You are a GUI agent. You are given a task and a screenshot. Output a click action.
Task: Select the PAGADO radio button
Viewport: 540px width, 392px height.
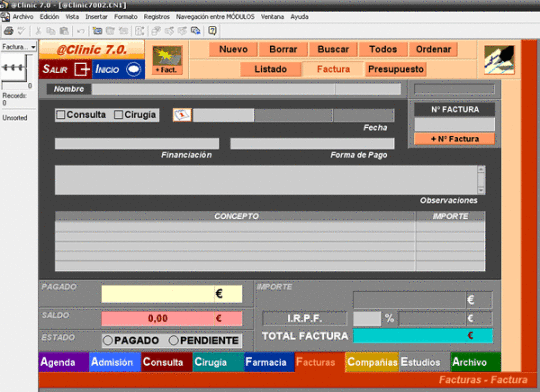coord(108,340)
